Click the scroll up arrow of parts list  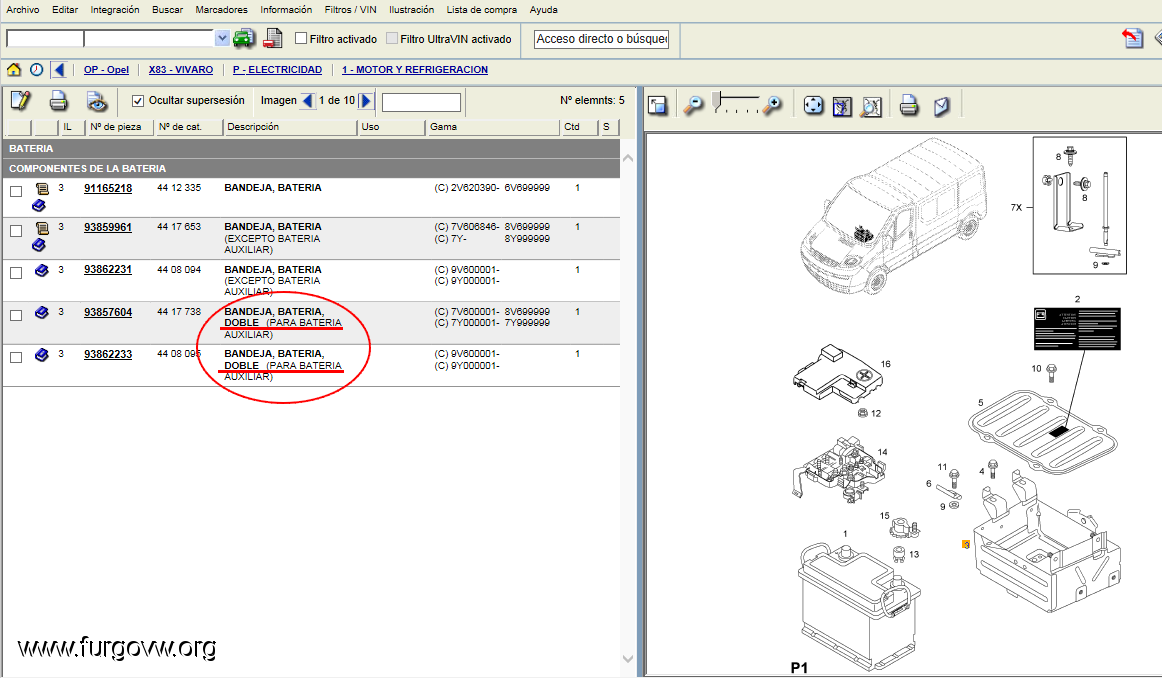tap(628, 158)
